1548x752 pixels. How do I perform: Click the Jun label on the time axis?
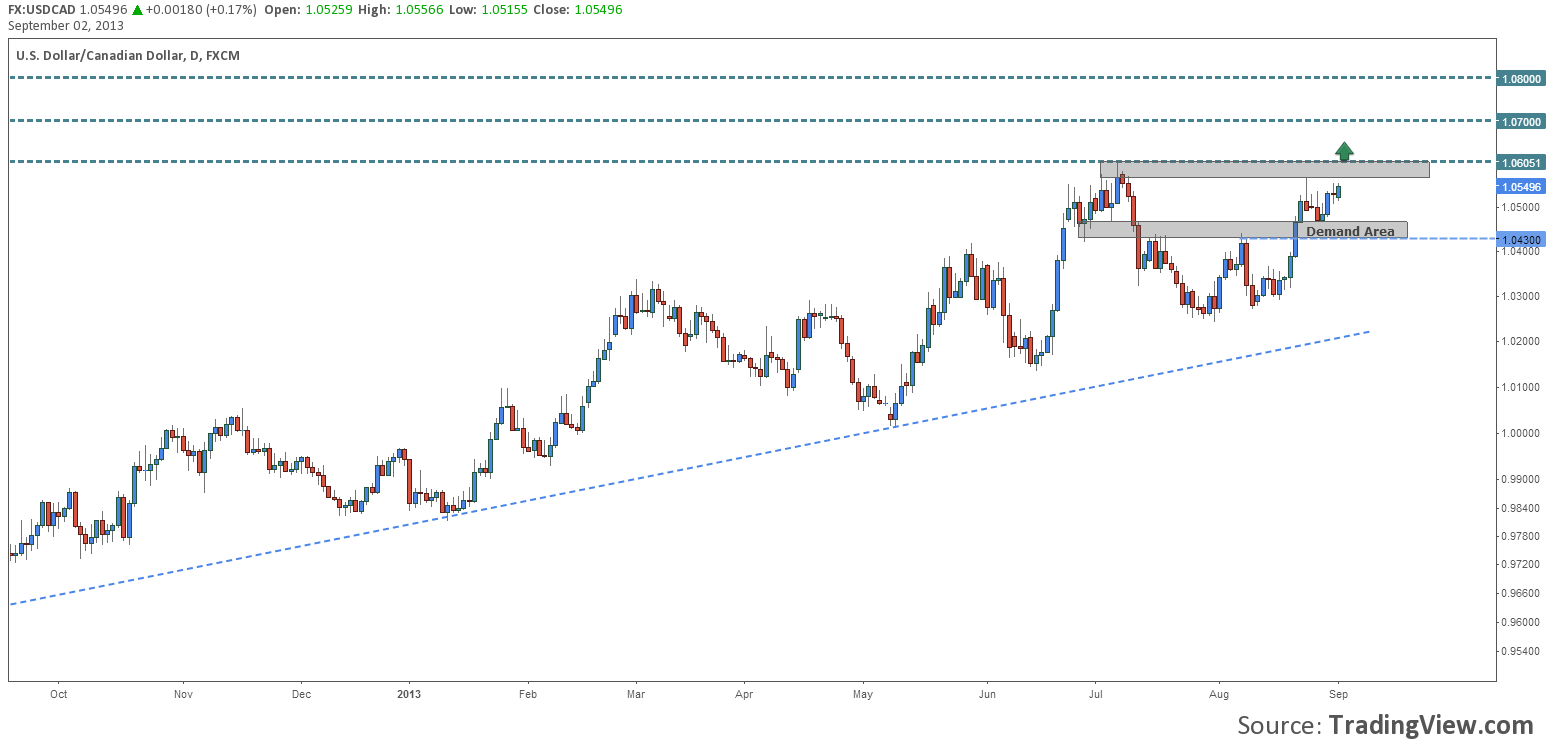pyautogui.click(x=987, y=693)
